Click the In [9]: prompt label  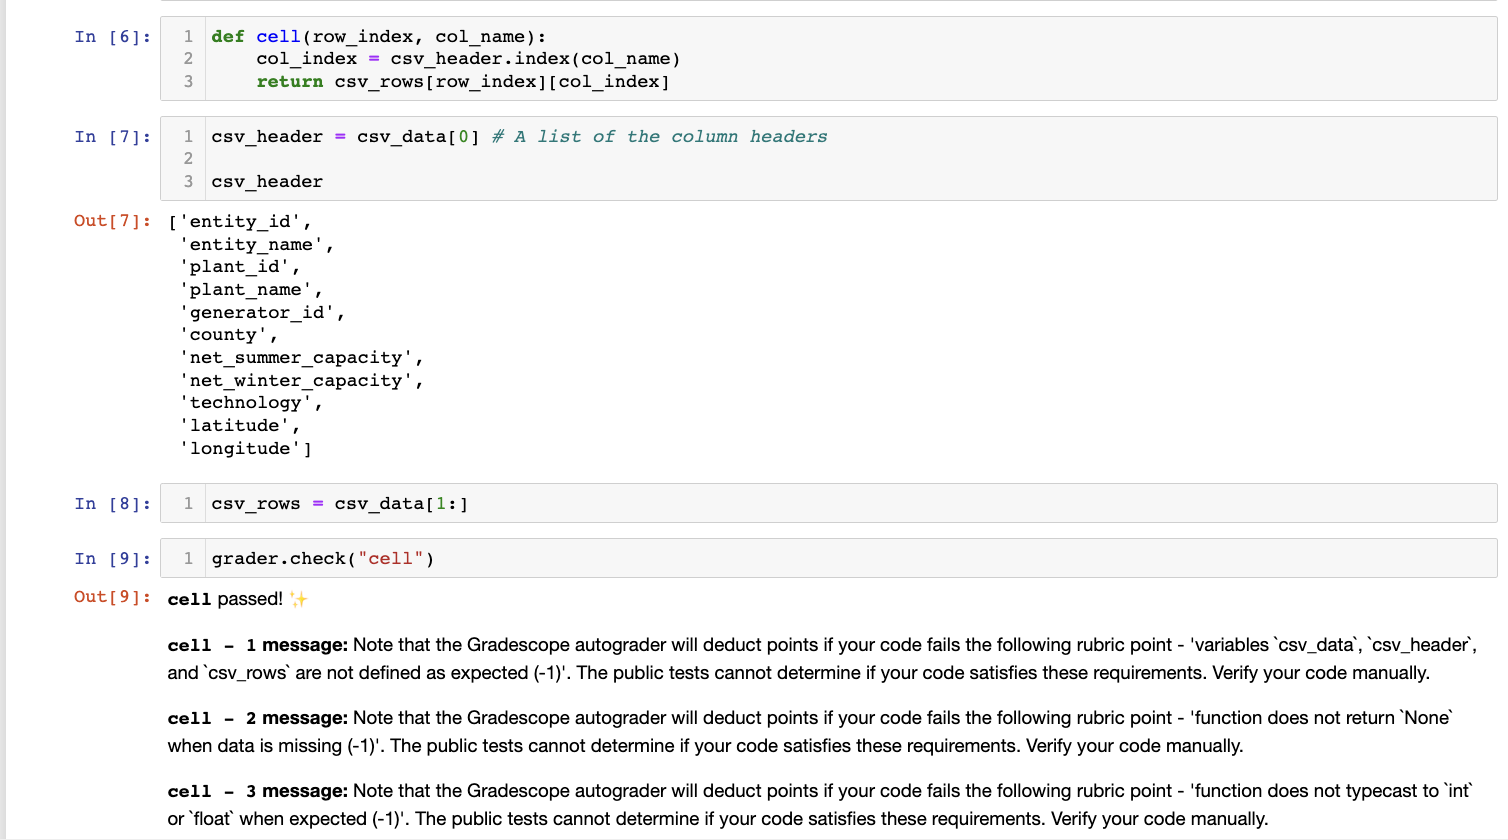click(112, 558)
